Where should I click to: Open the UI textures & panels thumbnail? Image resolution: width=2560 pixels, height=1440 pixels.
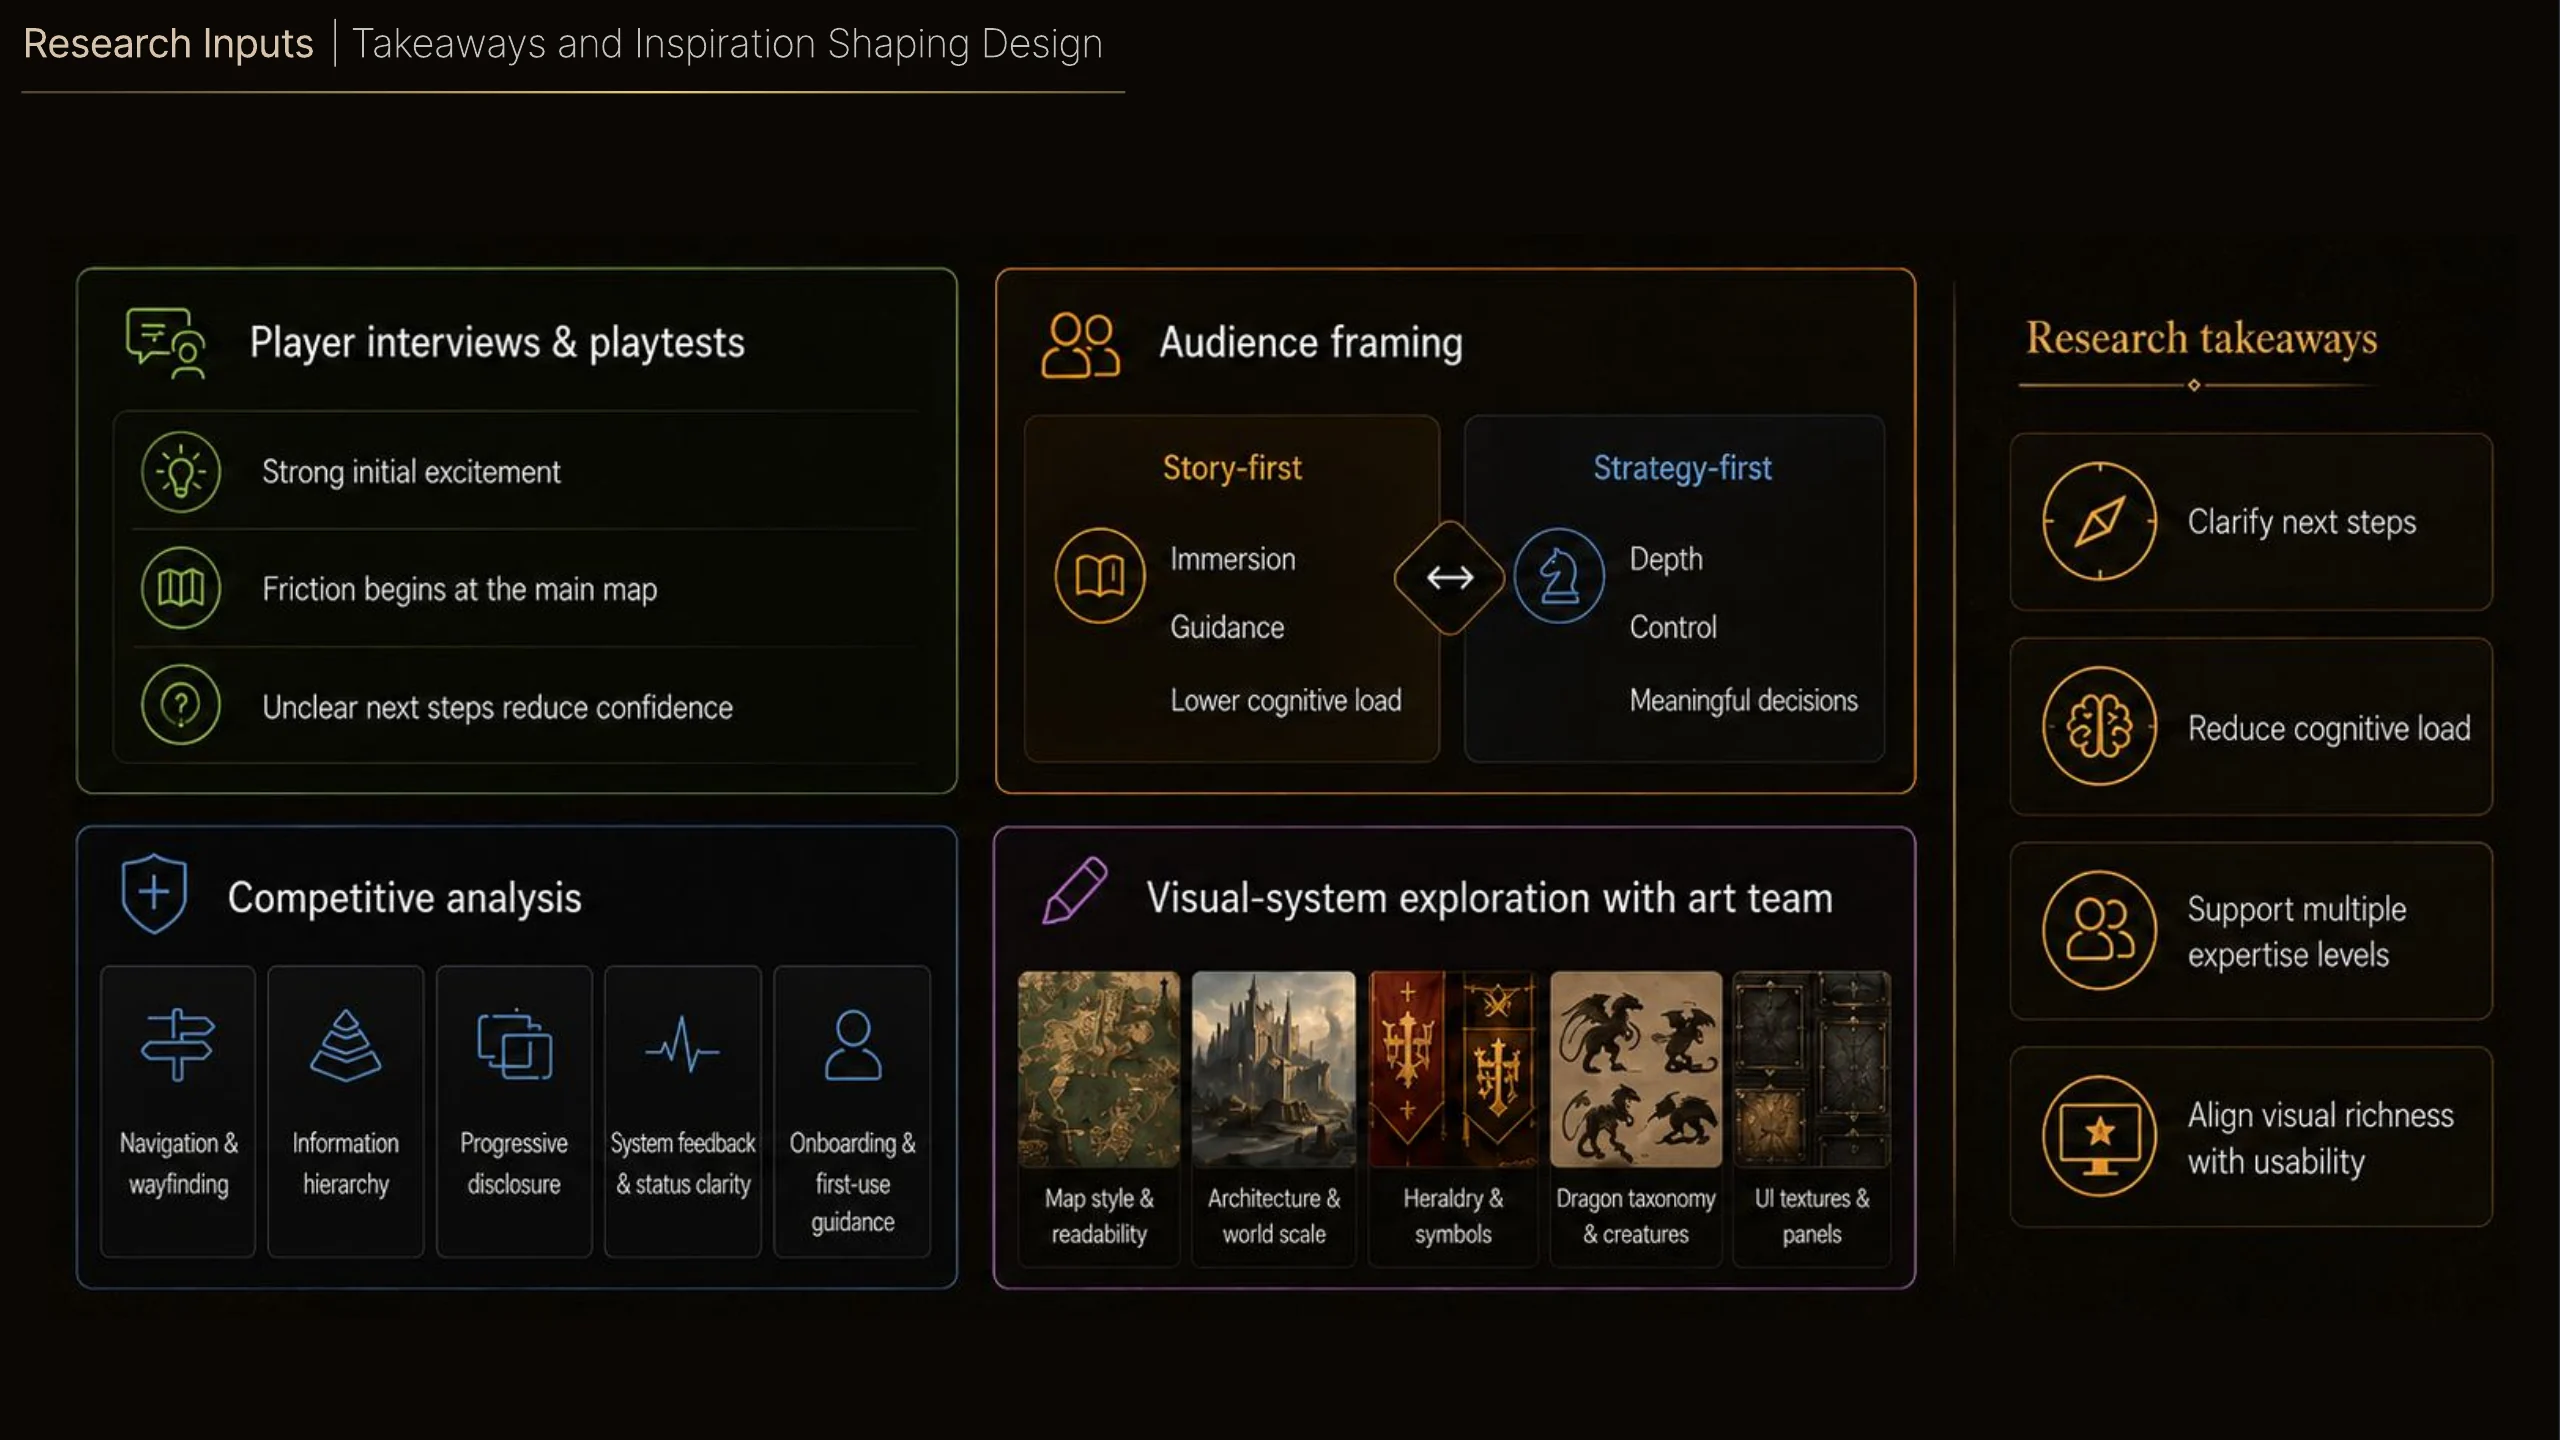pyautogui.click(x=1812, y=1069)
